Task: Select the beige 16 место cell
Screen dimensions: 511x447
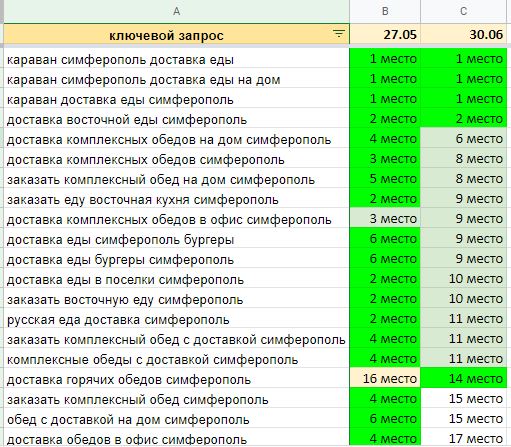Action: point(385,378)
